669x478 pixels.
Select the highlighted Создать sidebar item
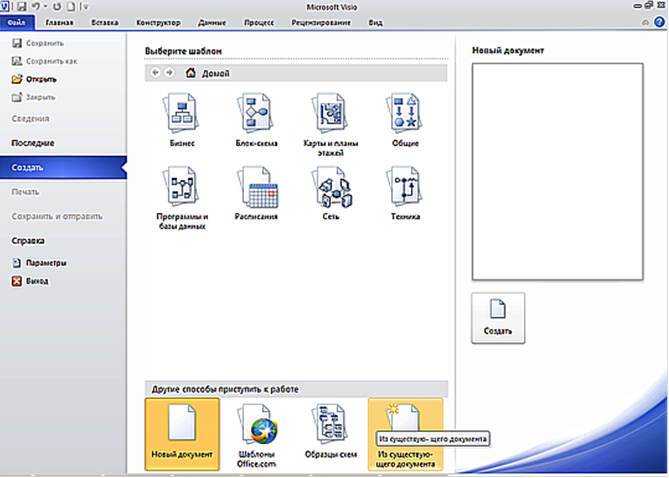pos(63,167)
